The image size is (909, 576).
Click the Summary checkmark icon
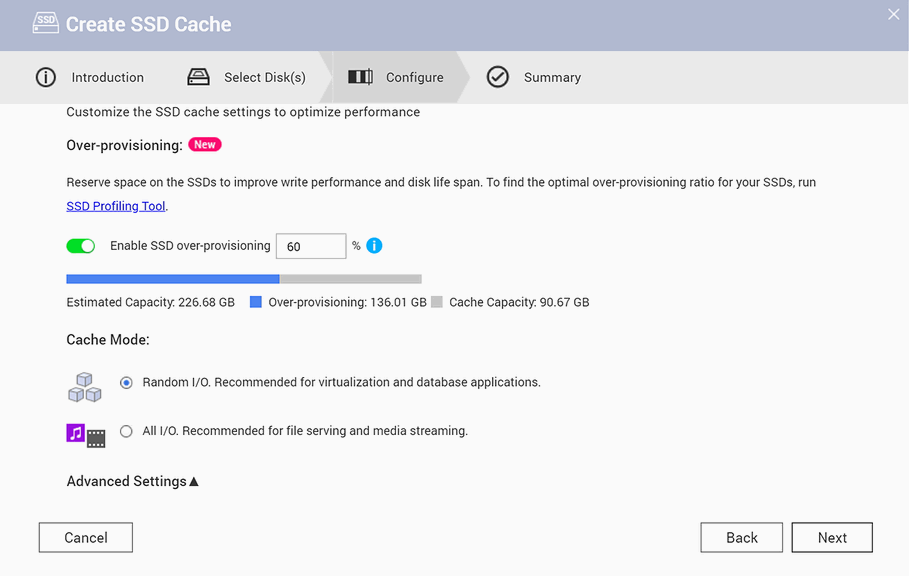pyautogui.click(x=498, y=77)
